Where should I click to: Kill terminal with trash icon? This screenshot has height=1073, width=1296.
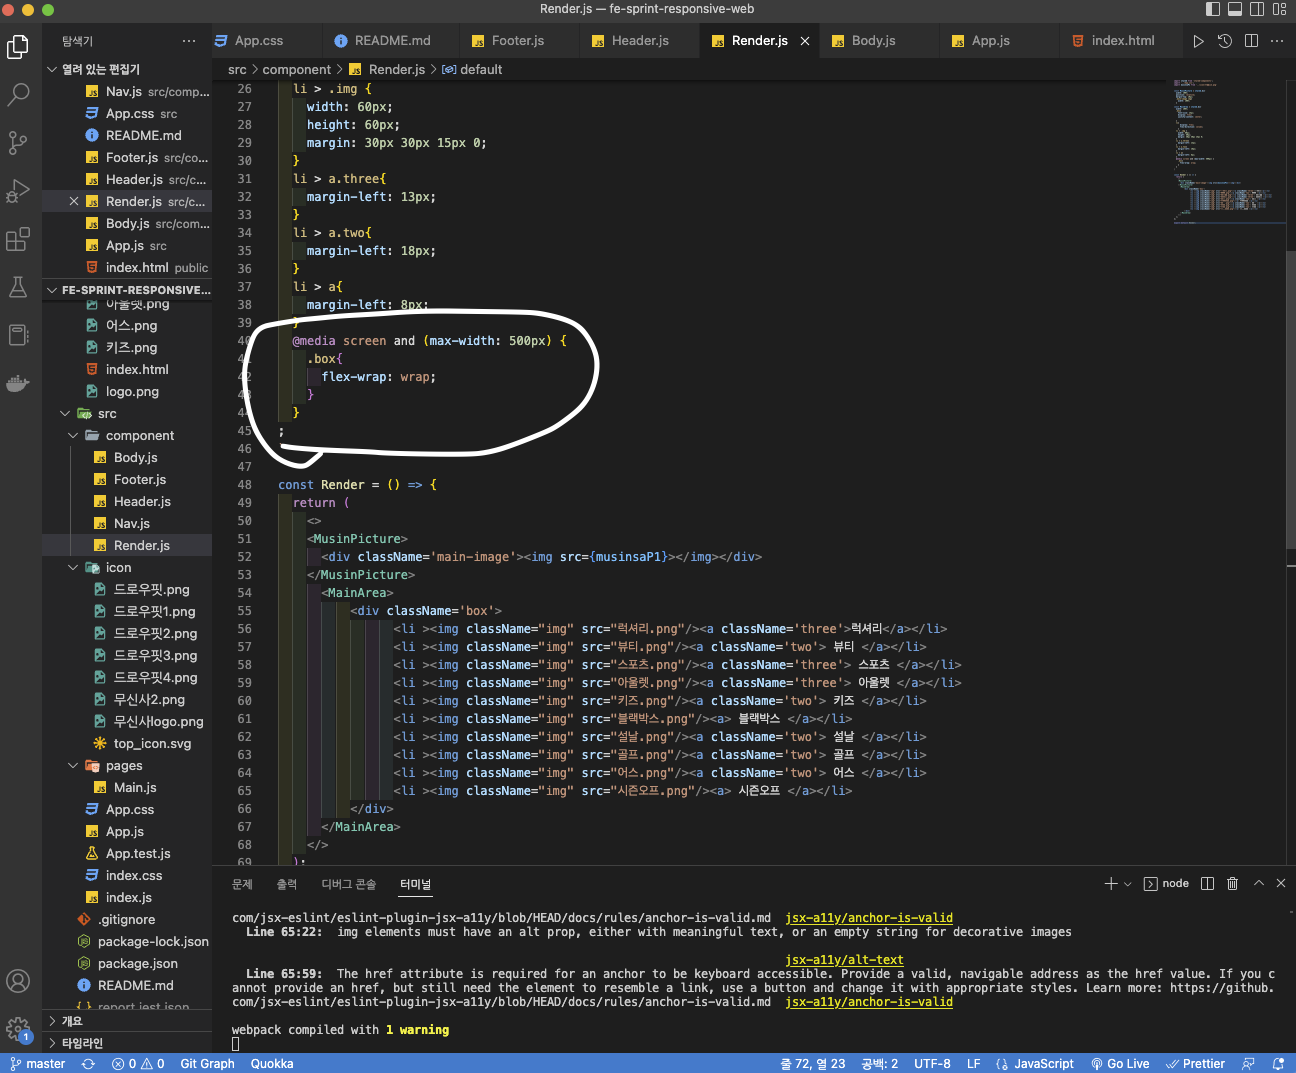click(x=1232, y=883)
